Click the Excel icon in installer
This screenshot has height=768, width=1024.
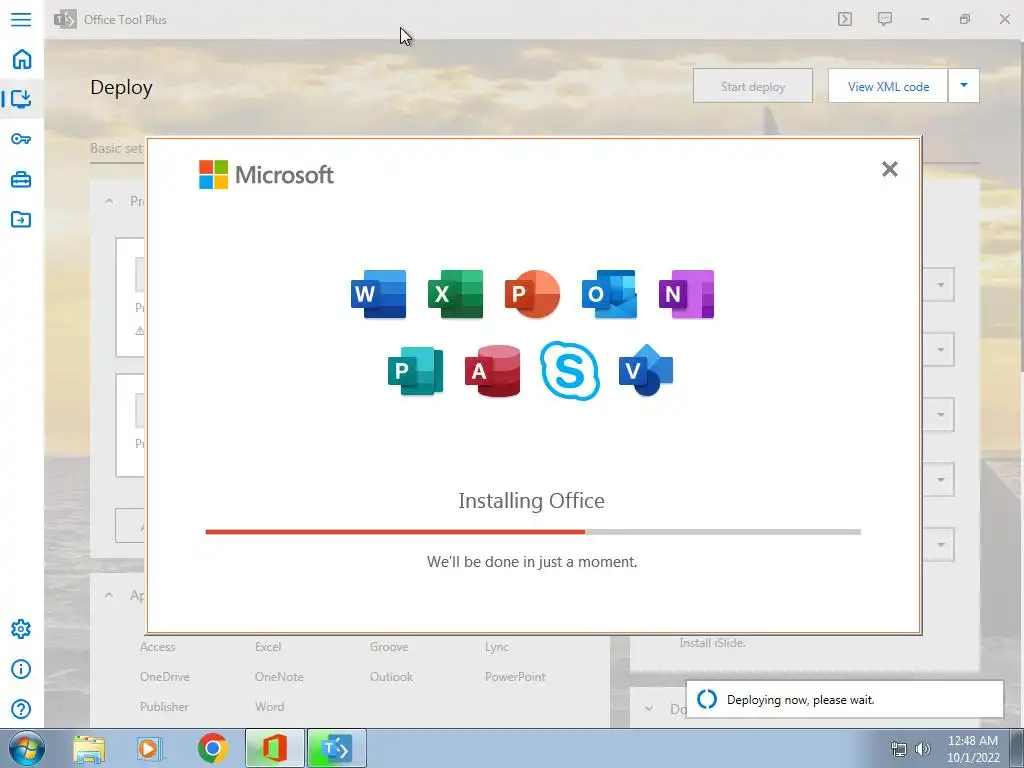[x=455, y=294]
